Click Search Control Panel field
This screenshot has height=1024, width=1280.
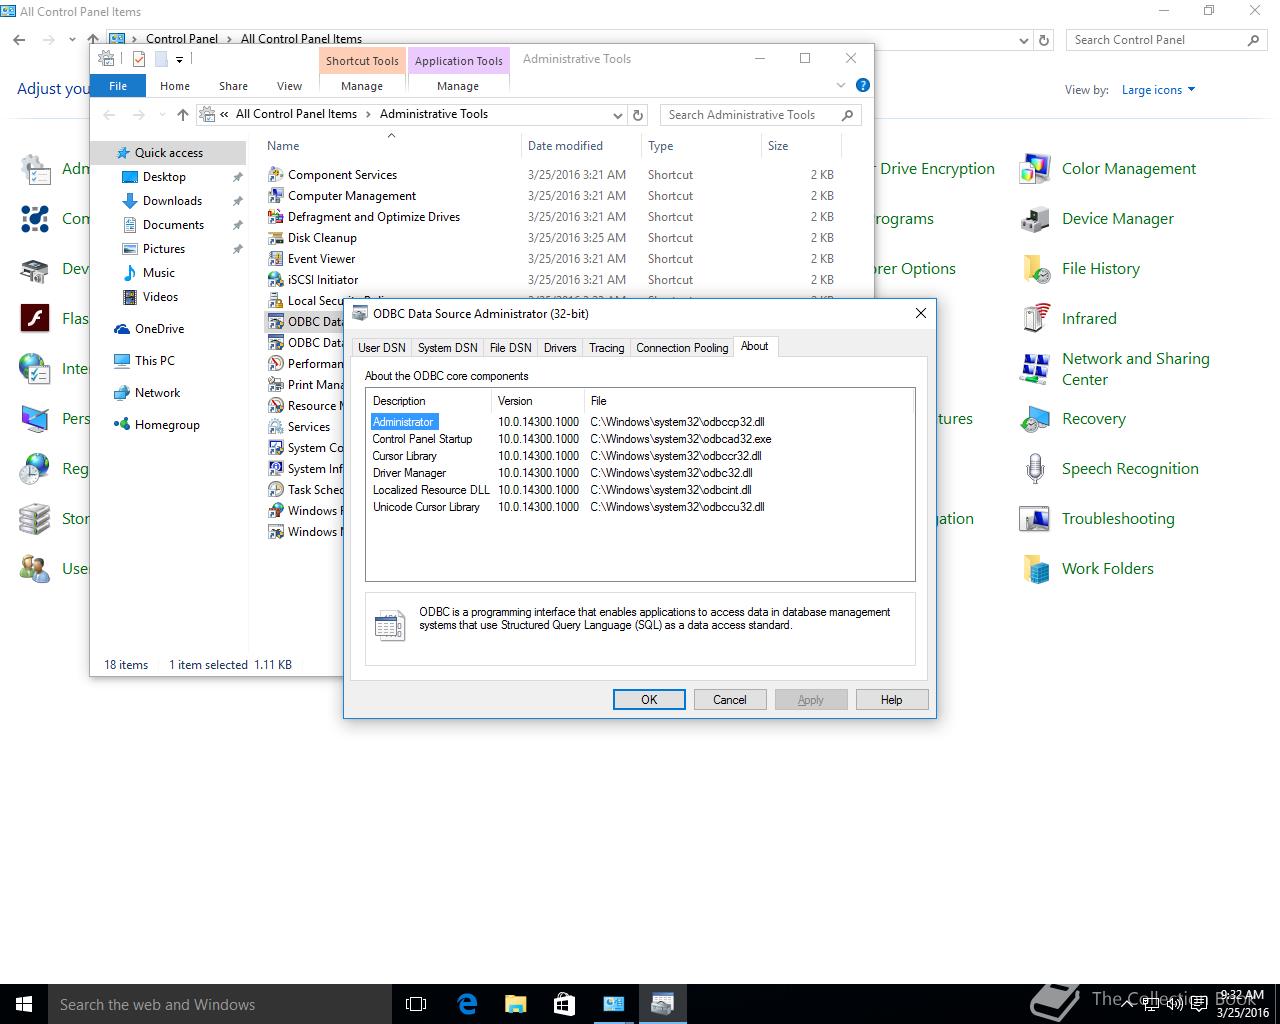(1166, 40)
